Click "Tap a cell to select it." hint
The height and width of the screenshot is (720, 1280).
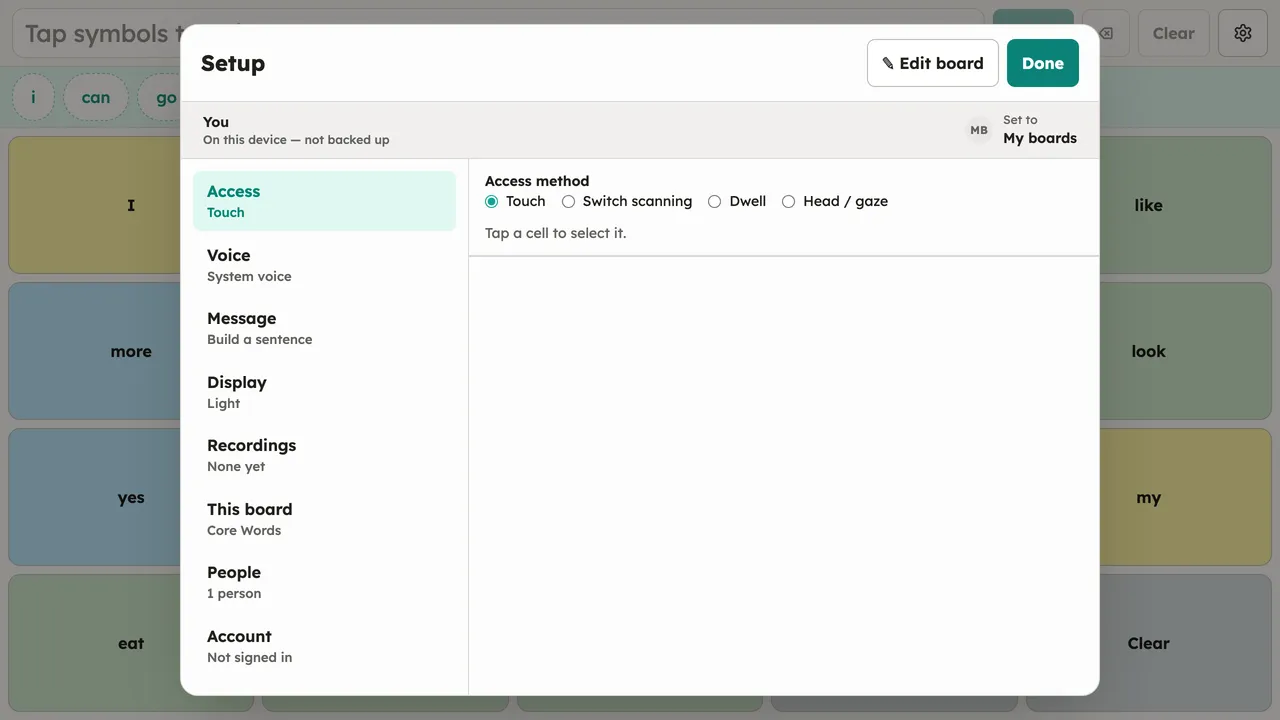tap(556, 233)
